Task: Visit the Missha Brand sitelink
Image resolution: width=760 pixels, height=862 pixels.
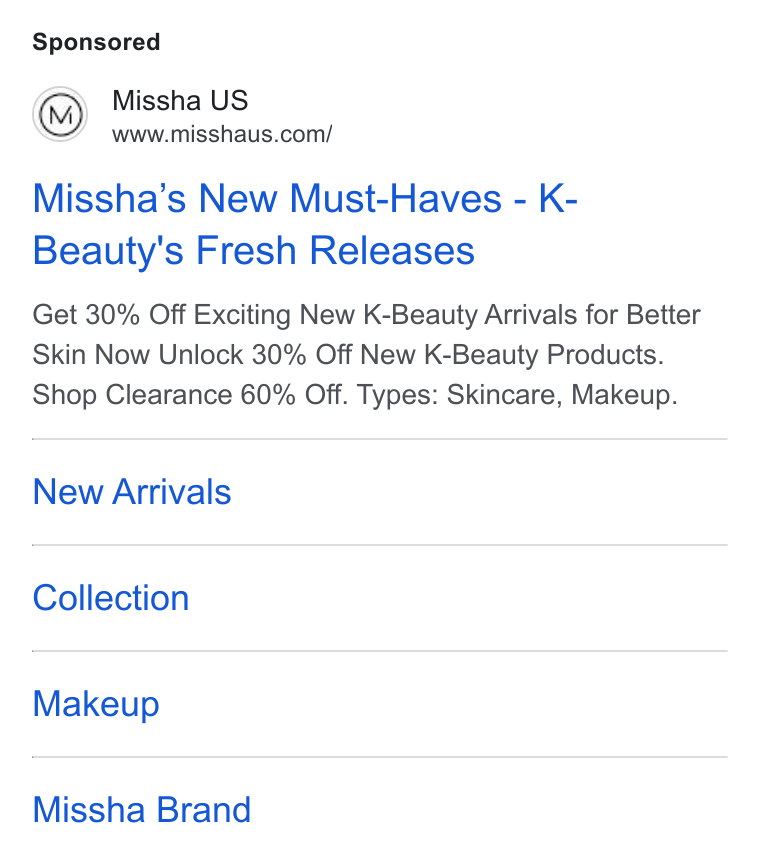Action: (x=142, y=810)
